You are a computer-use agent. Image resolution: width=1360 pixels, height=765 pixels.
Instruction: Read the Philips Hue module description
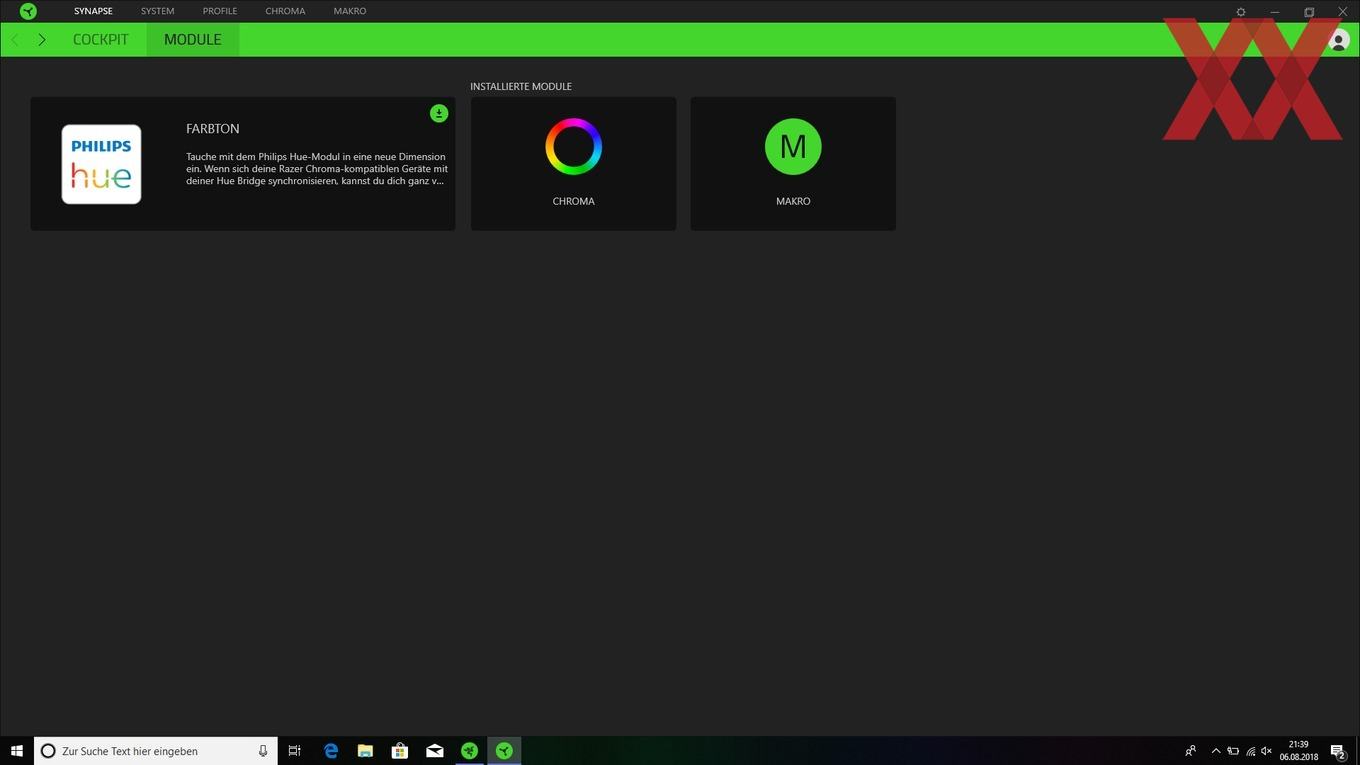317,169
